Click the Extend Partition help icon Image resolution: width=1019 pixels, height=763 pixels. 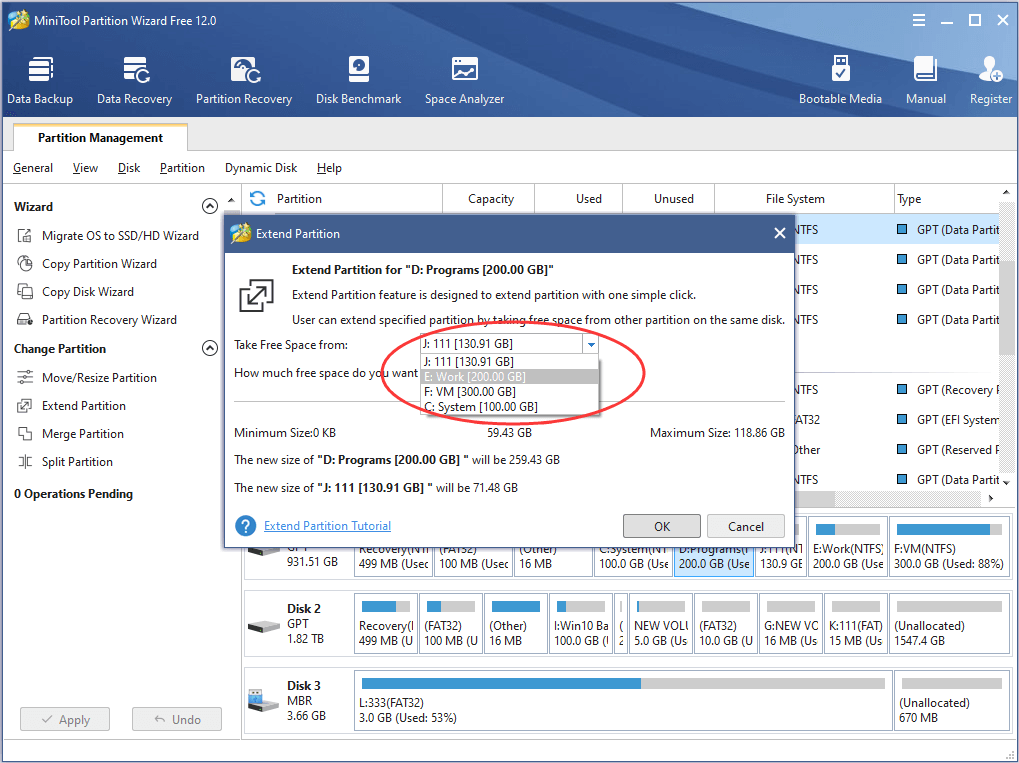tap(245, 526)
